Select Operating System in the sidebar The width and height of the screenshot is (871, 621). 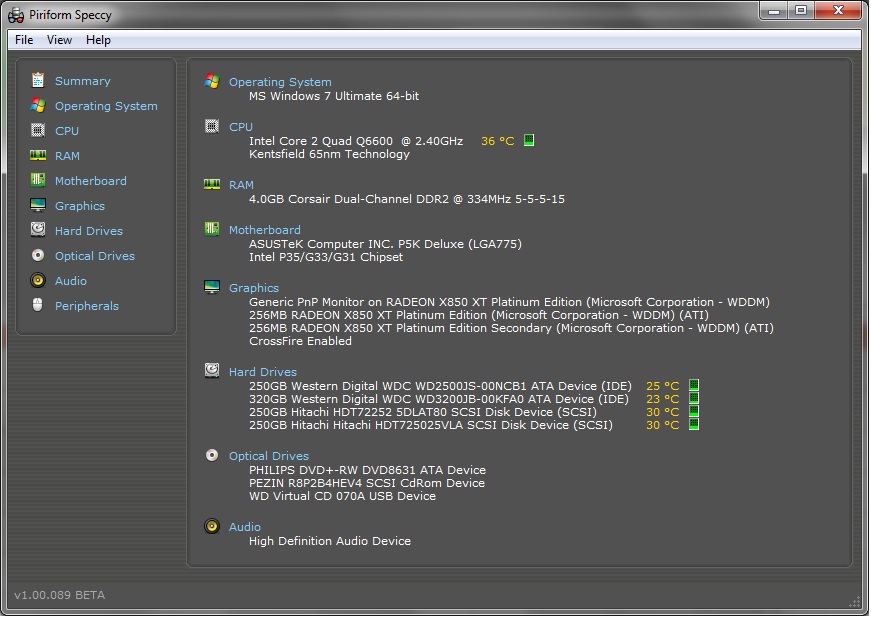click(x=106, y=106)
